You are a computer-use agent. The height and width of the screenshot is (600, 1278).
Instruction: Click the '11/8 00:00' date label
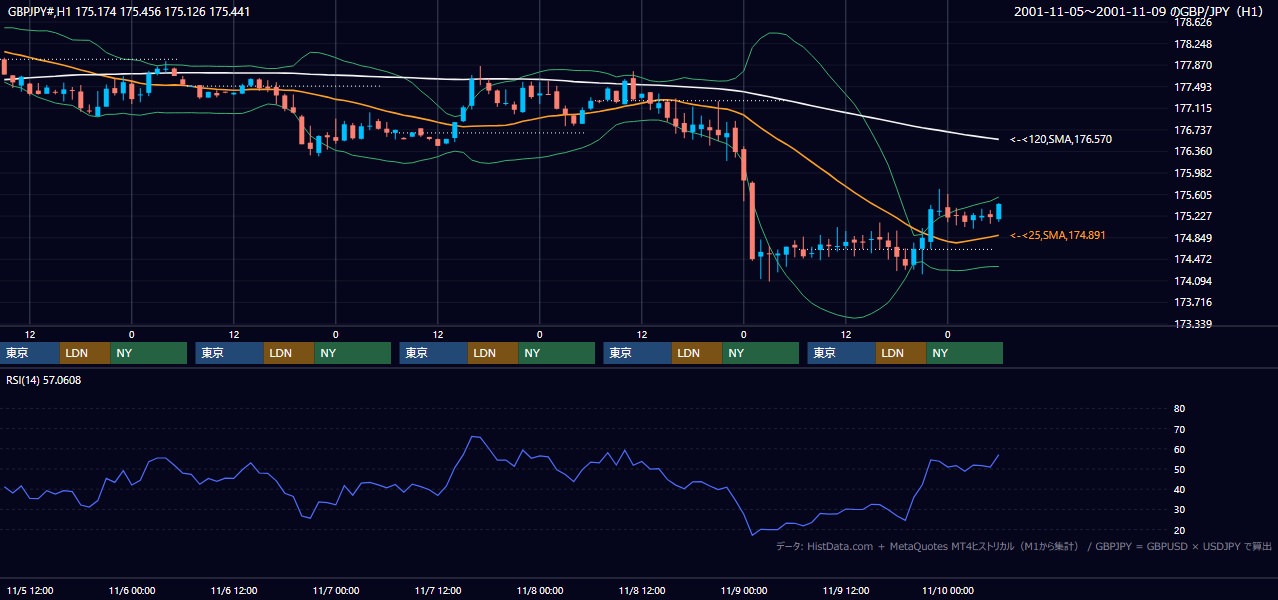pos(539,590)
